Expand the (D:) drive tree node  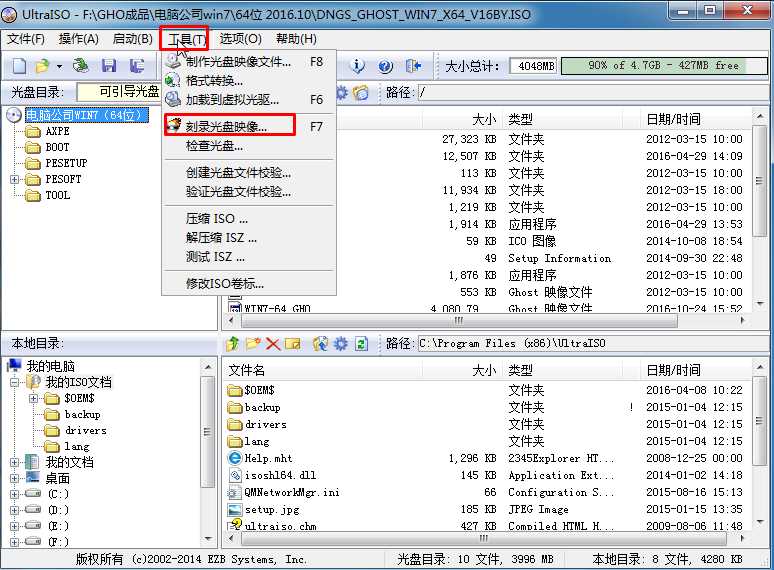(x=14, y=510)
